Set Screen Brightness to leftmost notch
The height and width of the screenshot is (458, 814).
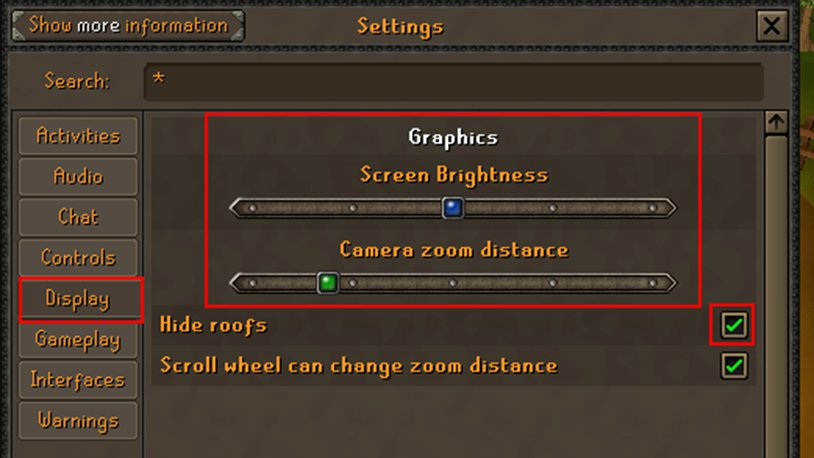[253, 208]
